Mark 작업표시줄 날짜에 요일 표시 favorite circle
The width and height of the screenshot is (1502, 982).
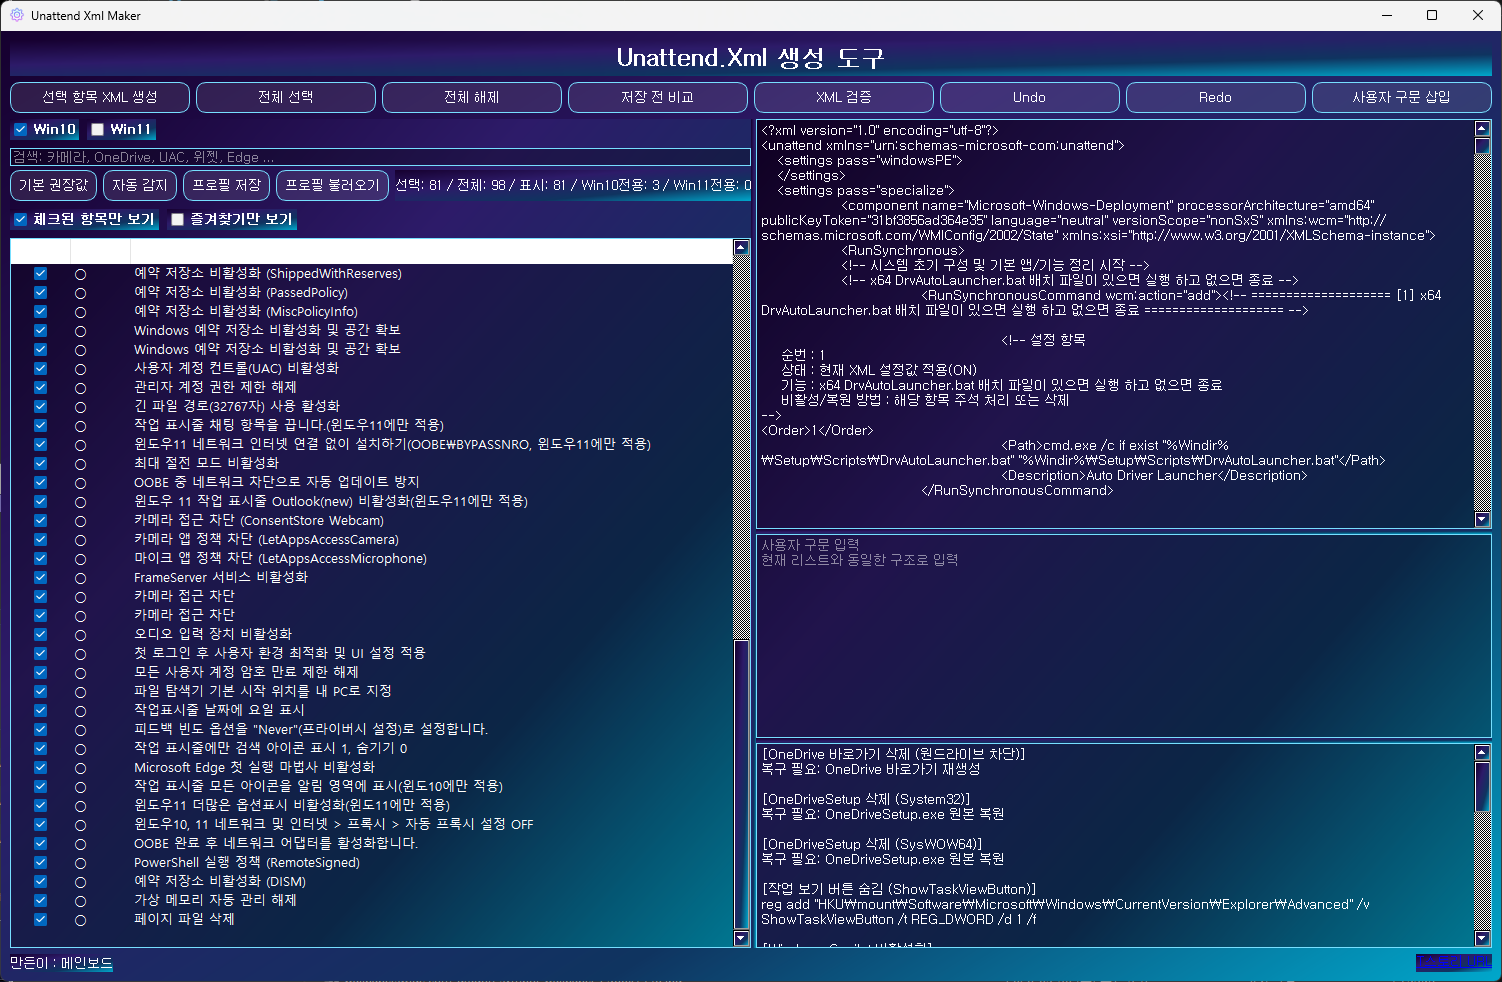click(x=80, y=711)
